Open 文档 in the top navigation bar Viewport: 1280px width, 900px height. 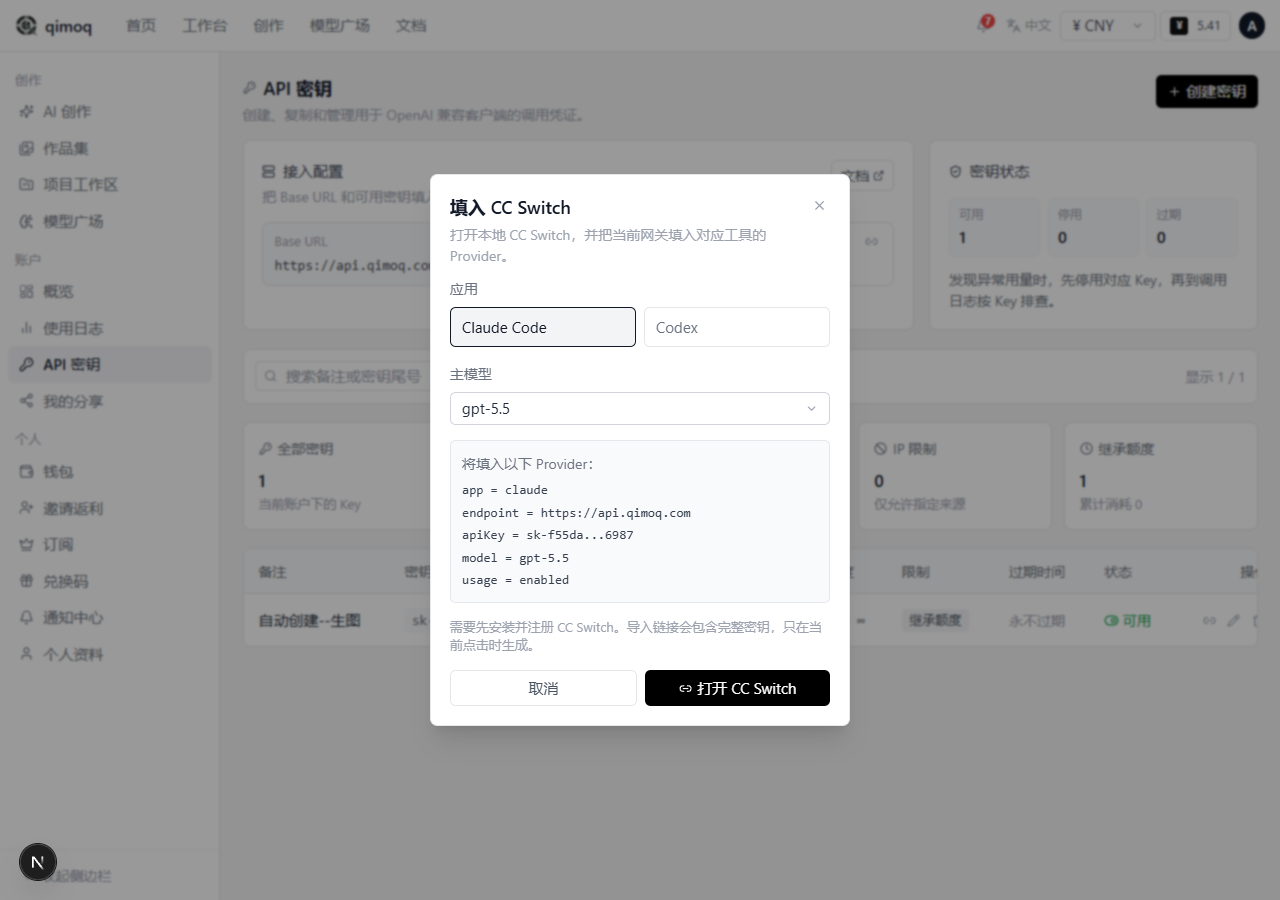411,26
